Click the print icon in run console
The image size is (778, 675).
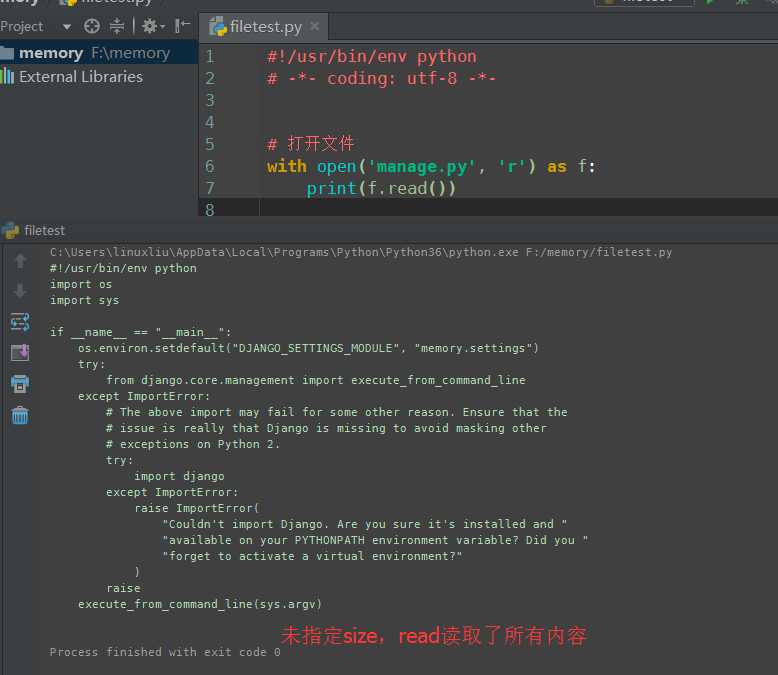[x=20, y=384]
